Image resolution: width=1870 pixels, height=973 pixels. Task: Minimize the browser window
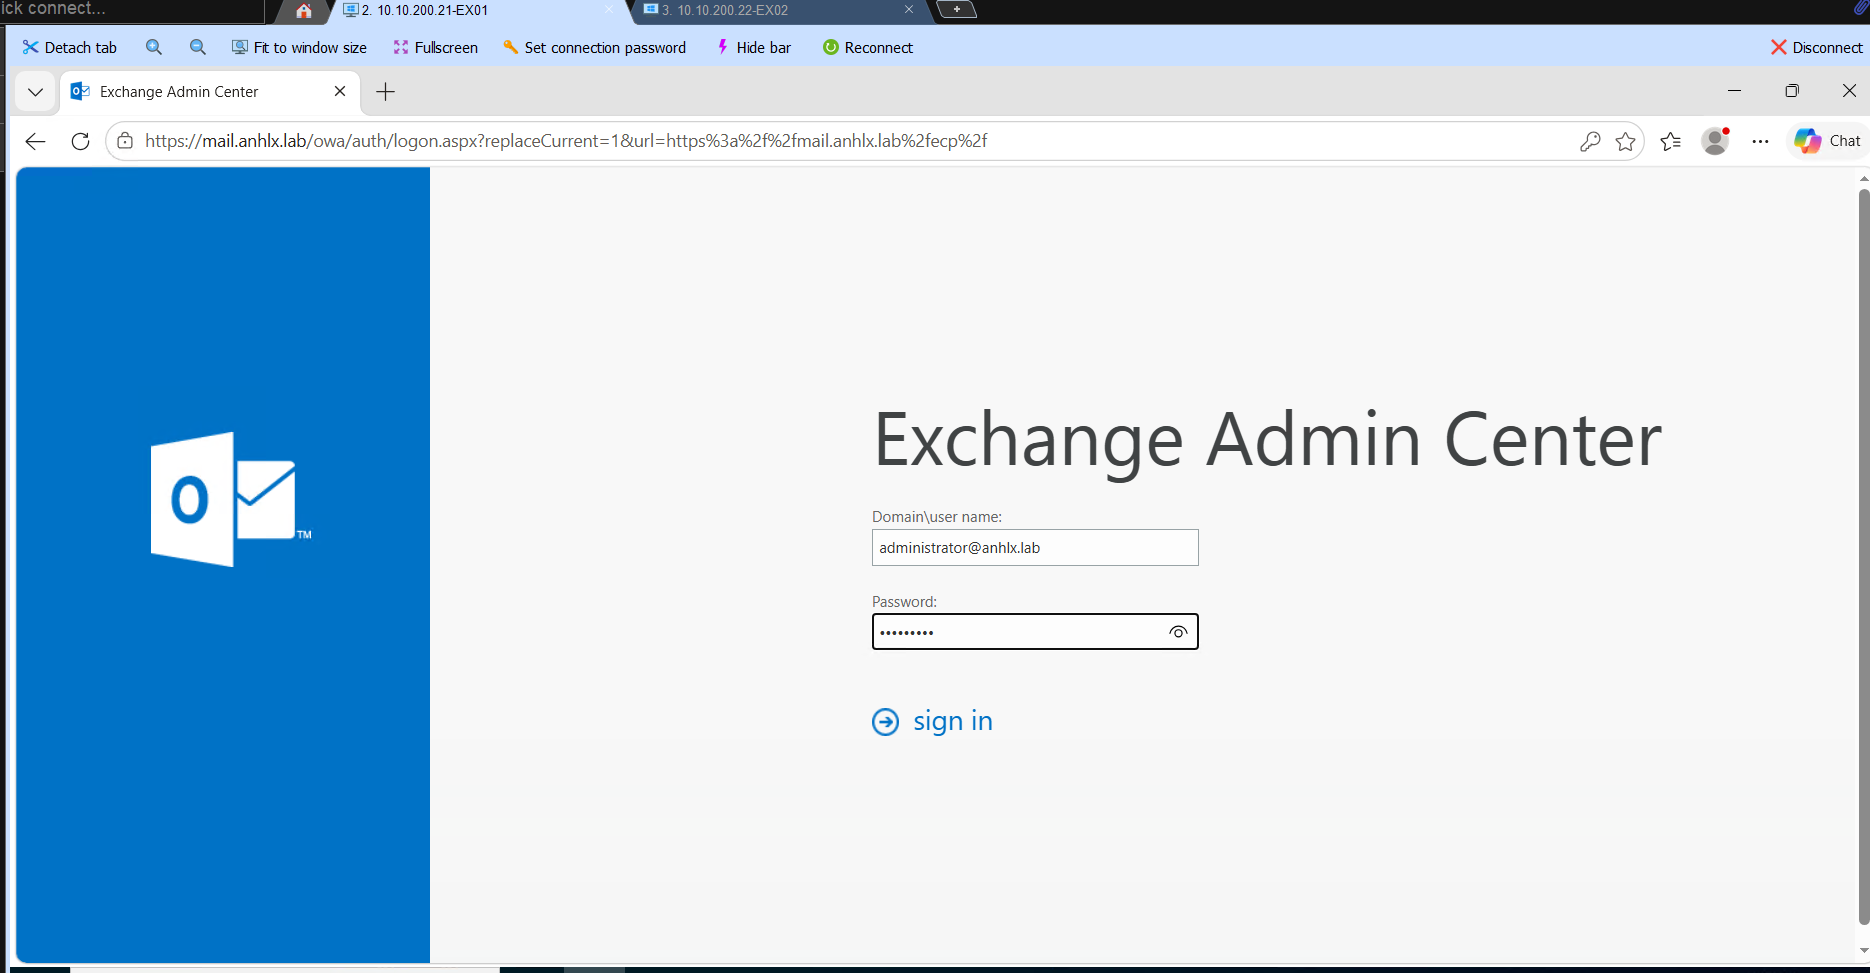point(1735,91)
